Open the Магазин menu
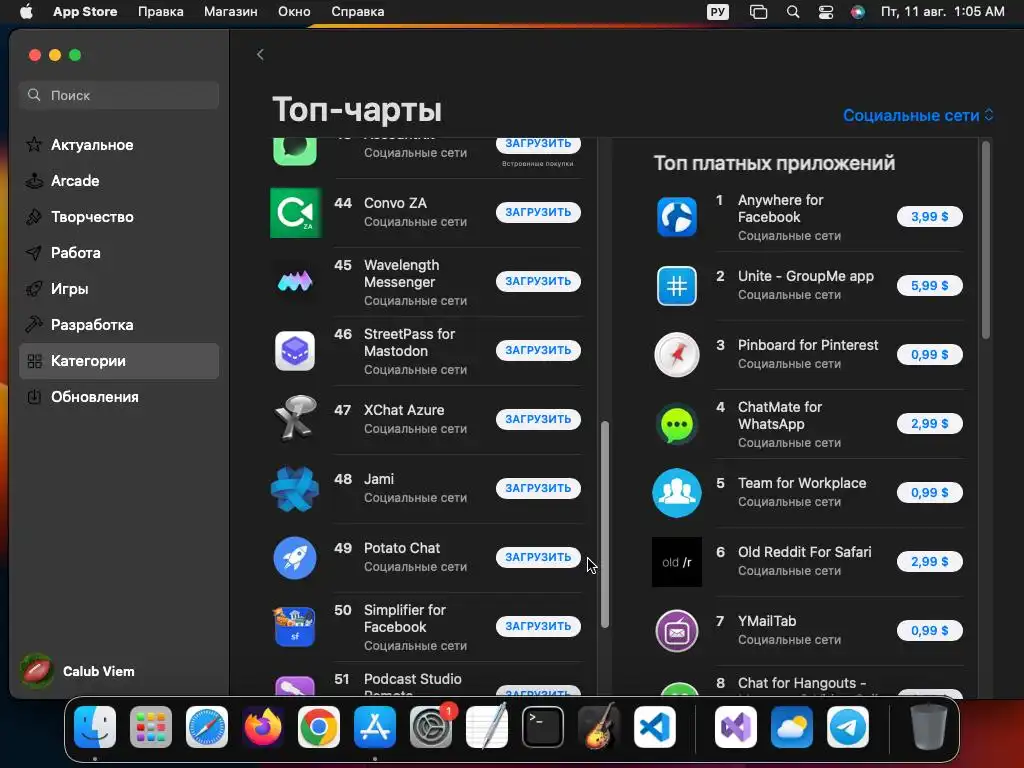Viewport: 1024px width, 768px height. click(231, 12)
